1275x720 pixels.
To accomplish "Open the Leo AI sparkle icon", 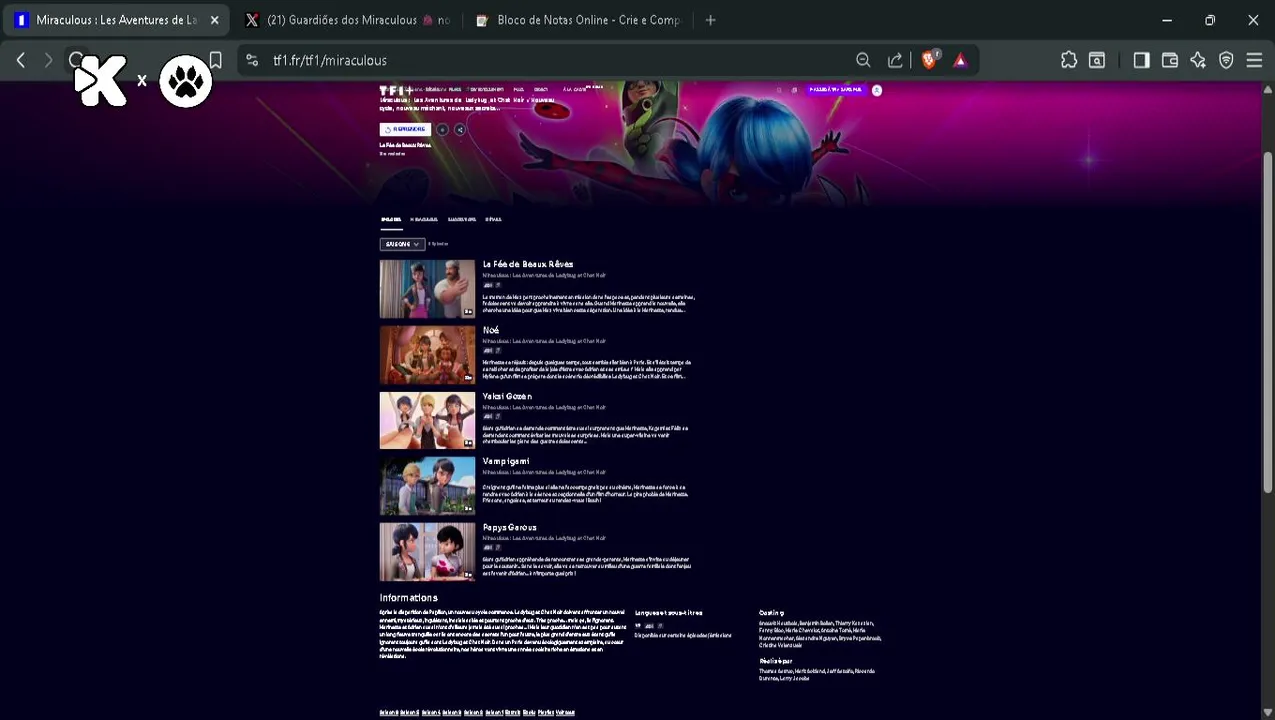I will click(x=1198, y=60).
